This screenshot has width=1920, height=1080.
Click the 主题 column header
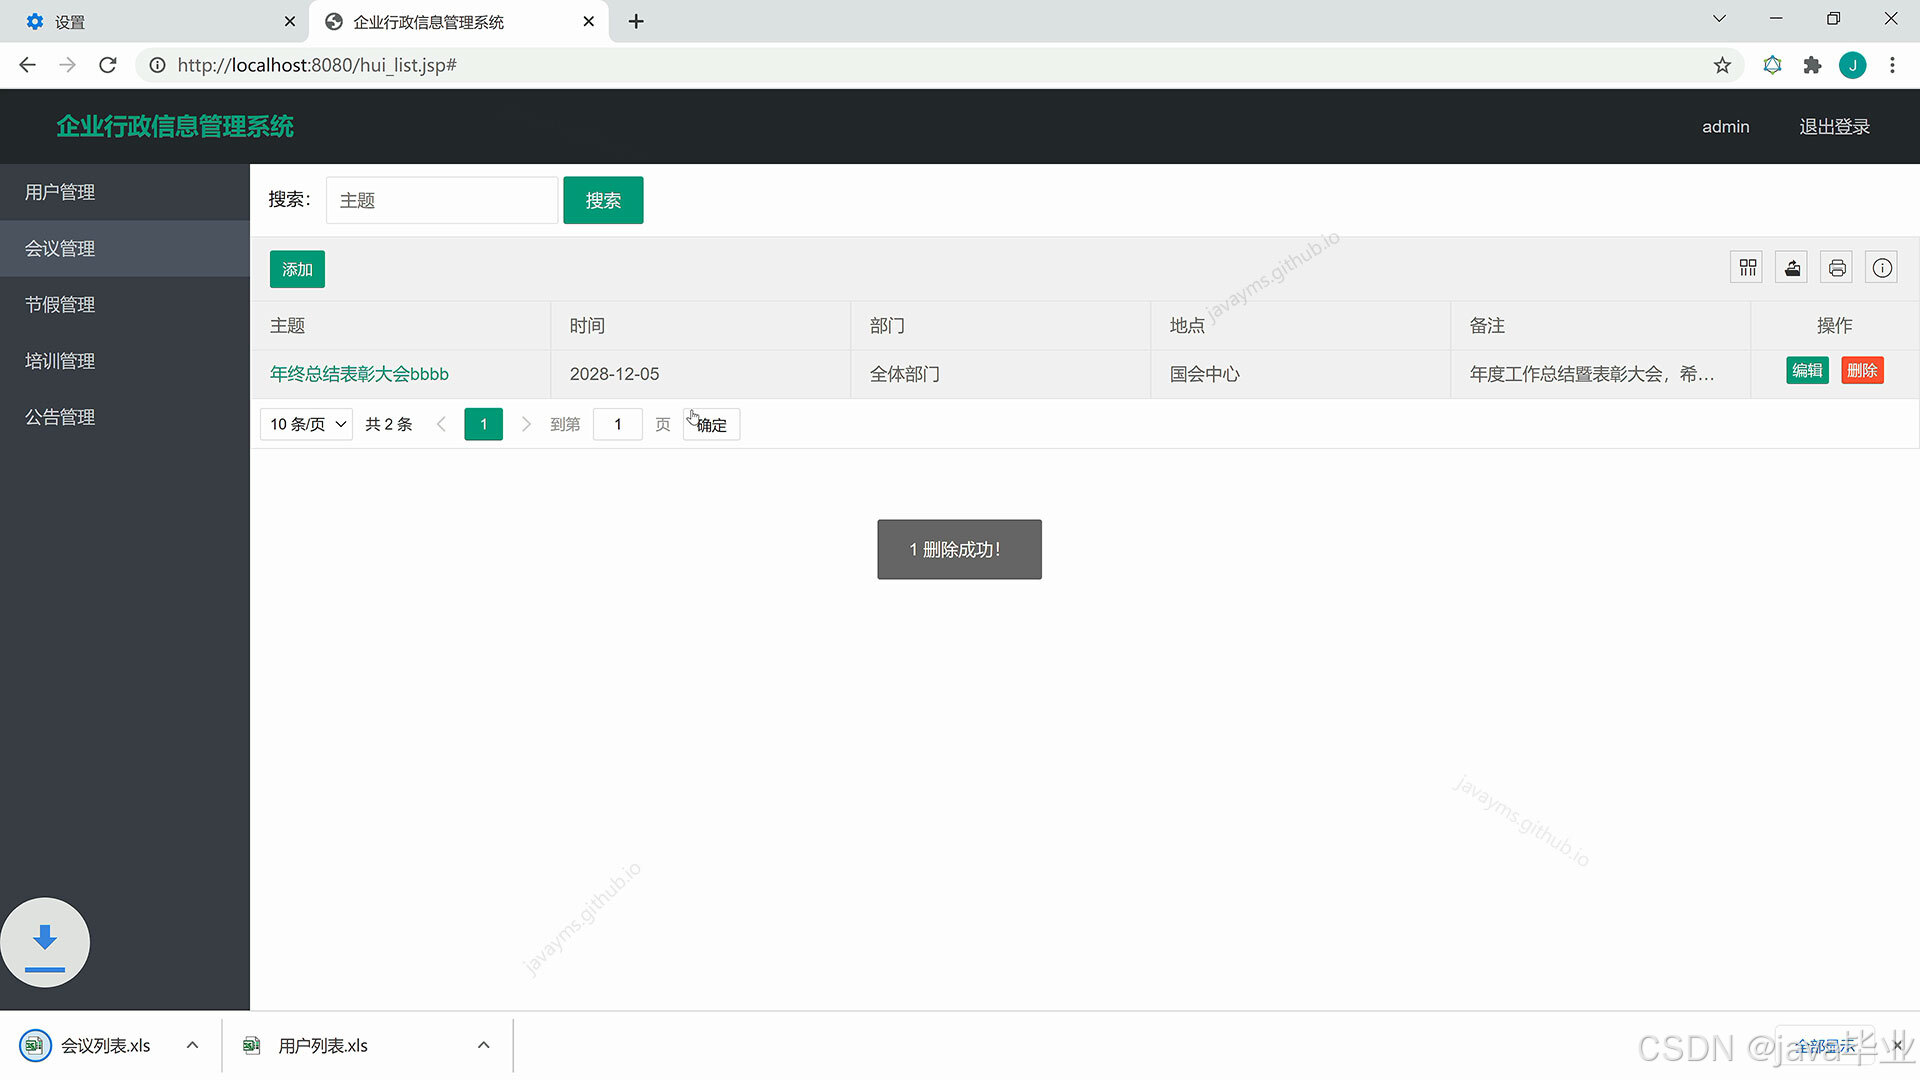[400, 326]
